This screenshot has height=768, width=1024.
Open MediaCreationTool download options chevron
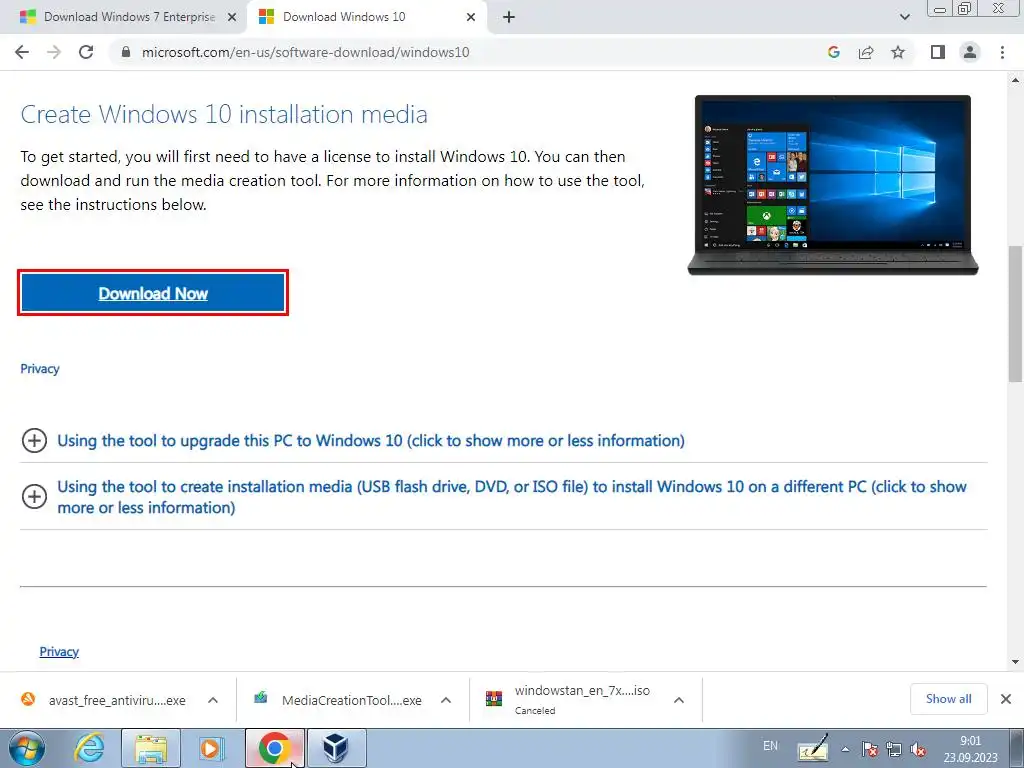(x=446, y=700)
